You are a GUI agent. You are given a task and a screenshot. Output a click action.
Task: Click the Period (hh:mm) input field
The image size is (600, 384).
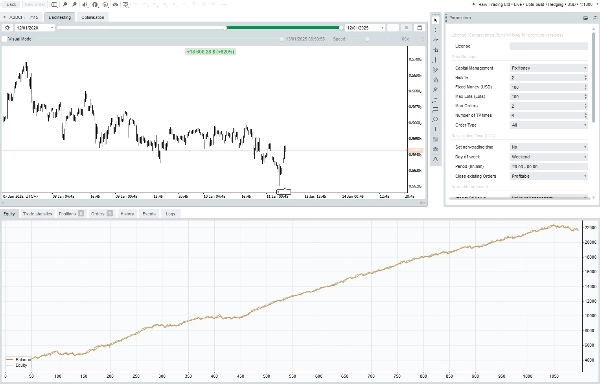[549, 166]
